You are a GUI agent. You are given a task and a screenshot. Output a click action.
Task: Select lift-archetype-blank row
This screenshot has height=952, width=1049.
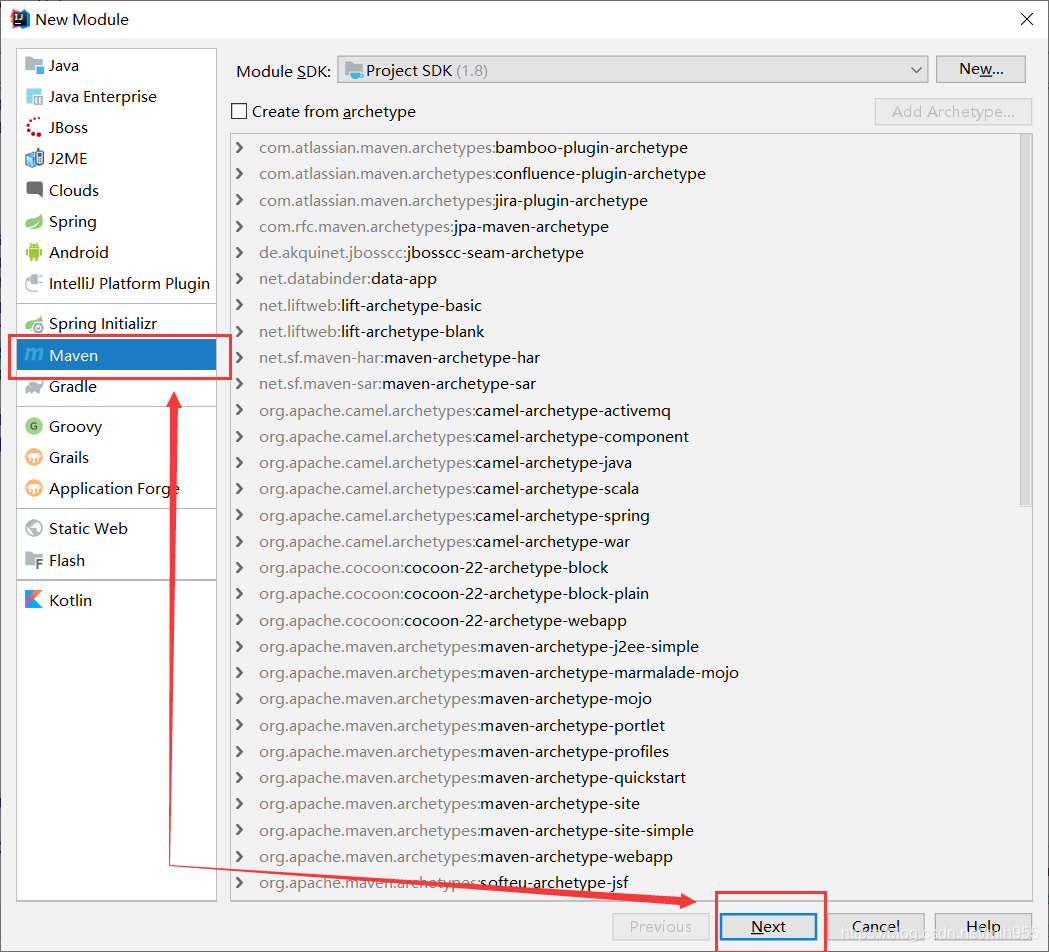625,331
